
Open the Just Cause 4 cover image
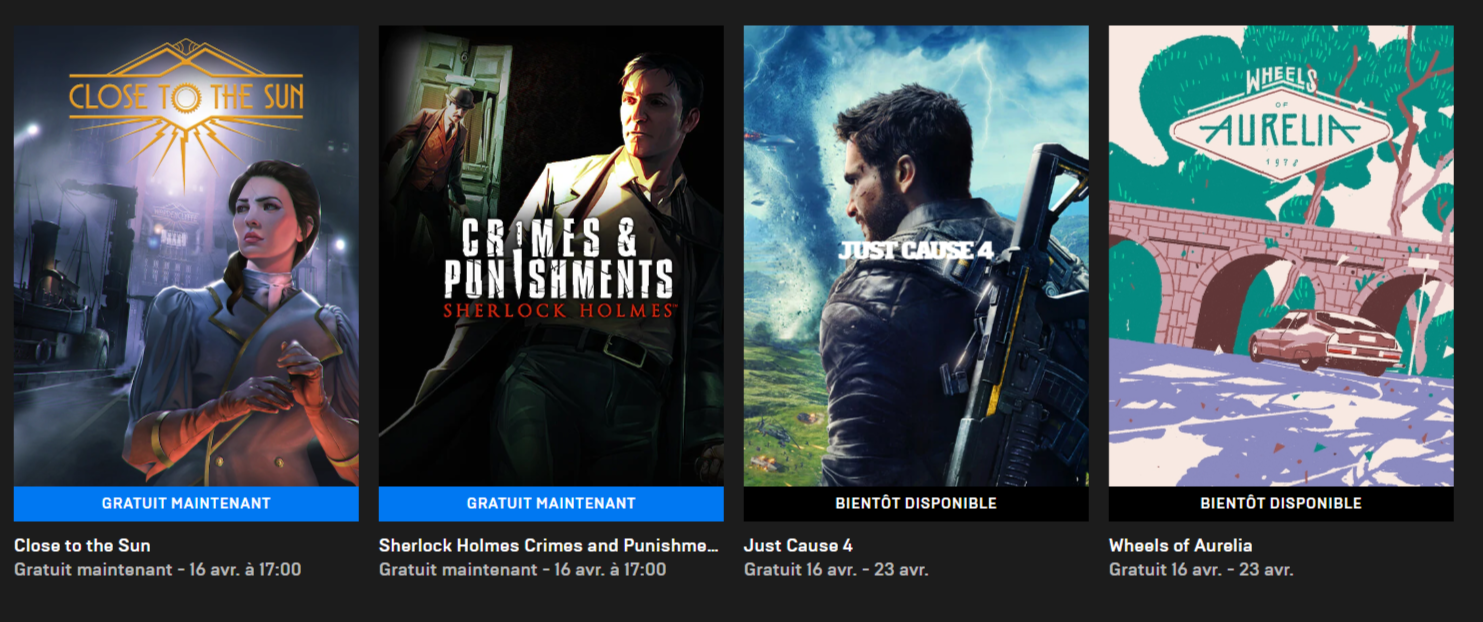pos(916,256)
